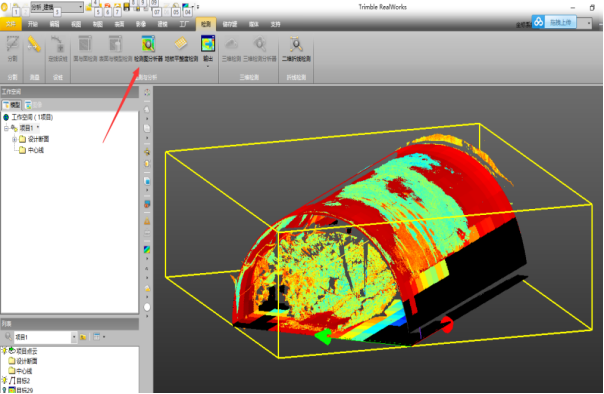Collapse the 项目1 tree node
604x394 pixels.
tap(6, 128)
